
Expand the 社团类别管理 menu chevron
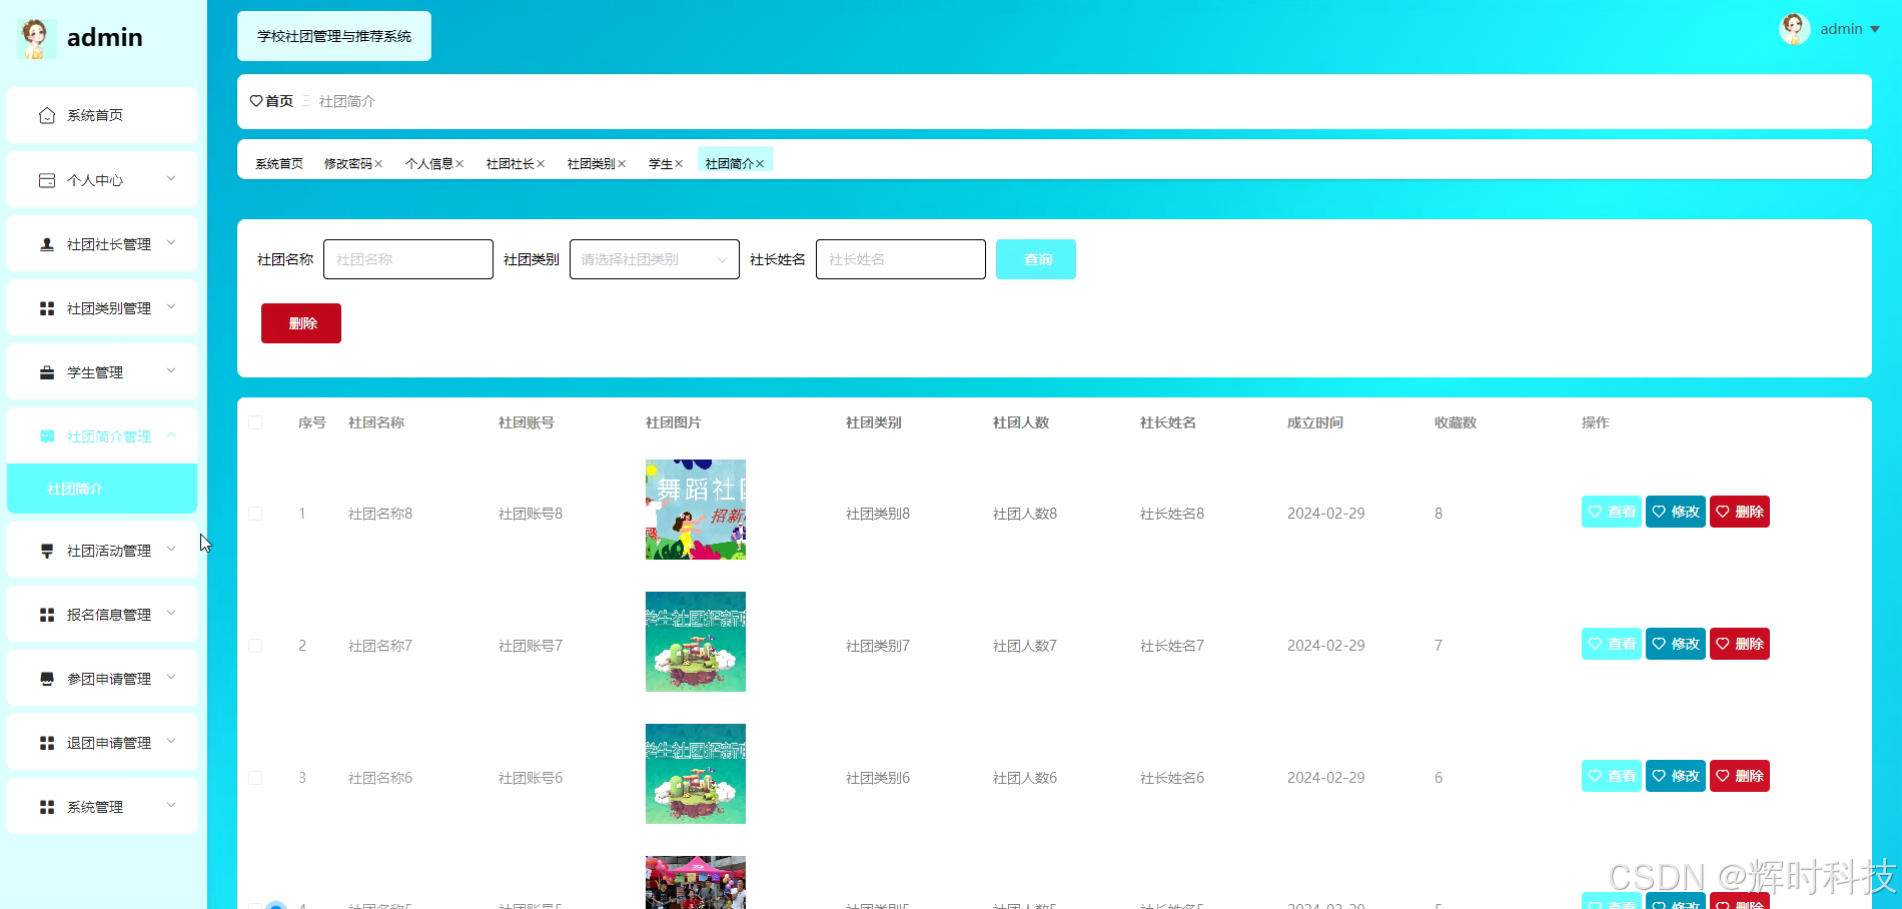[171, 307]
